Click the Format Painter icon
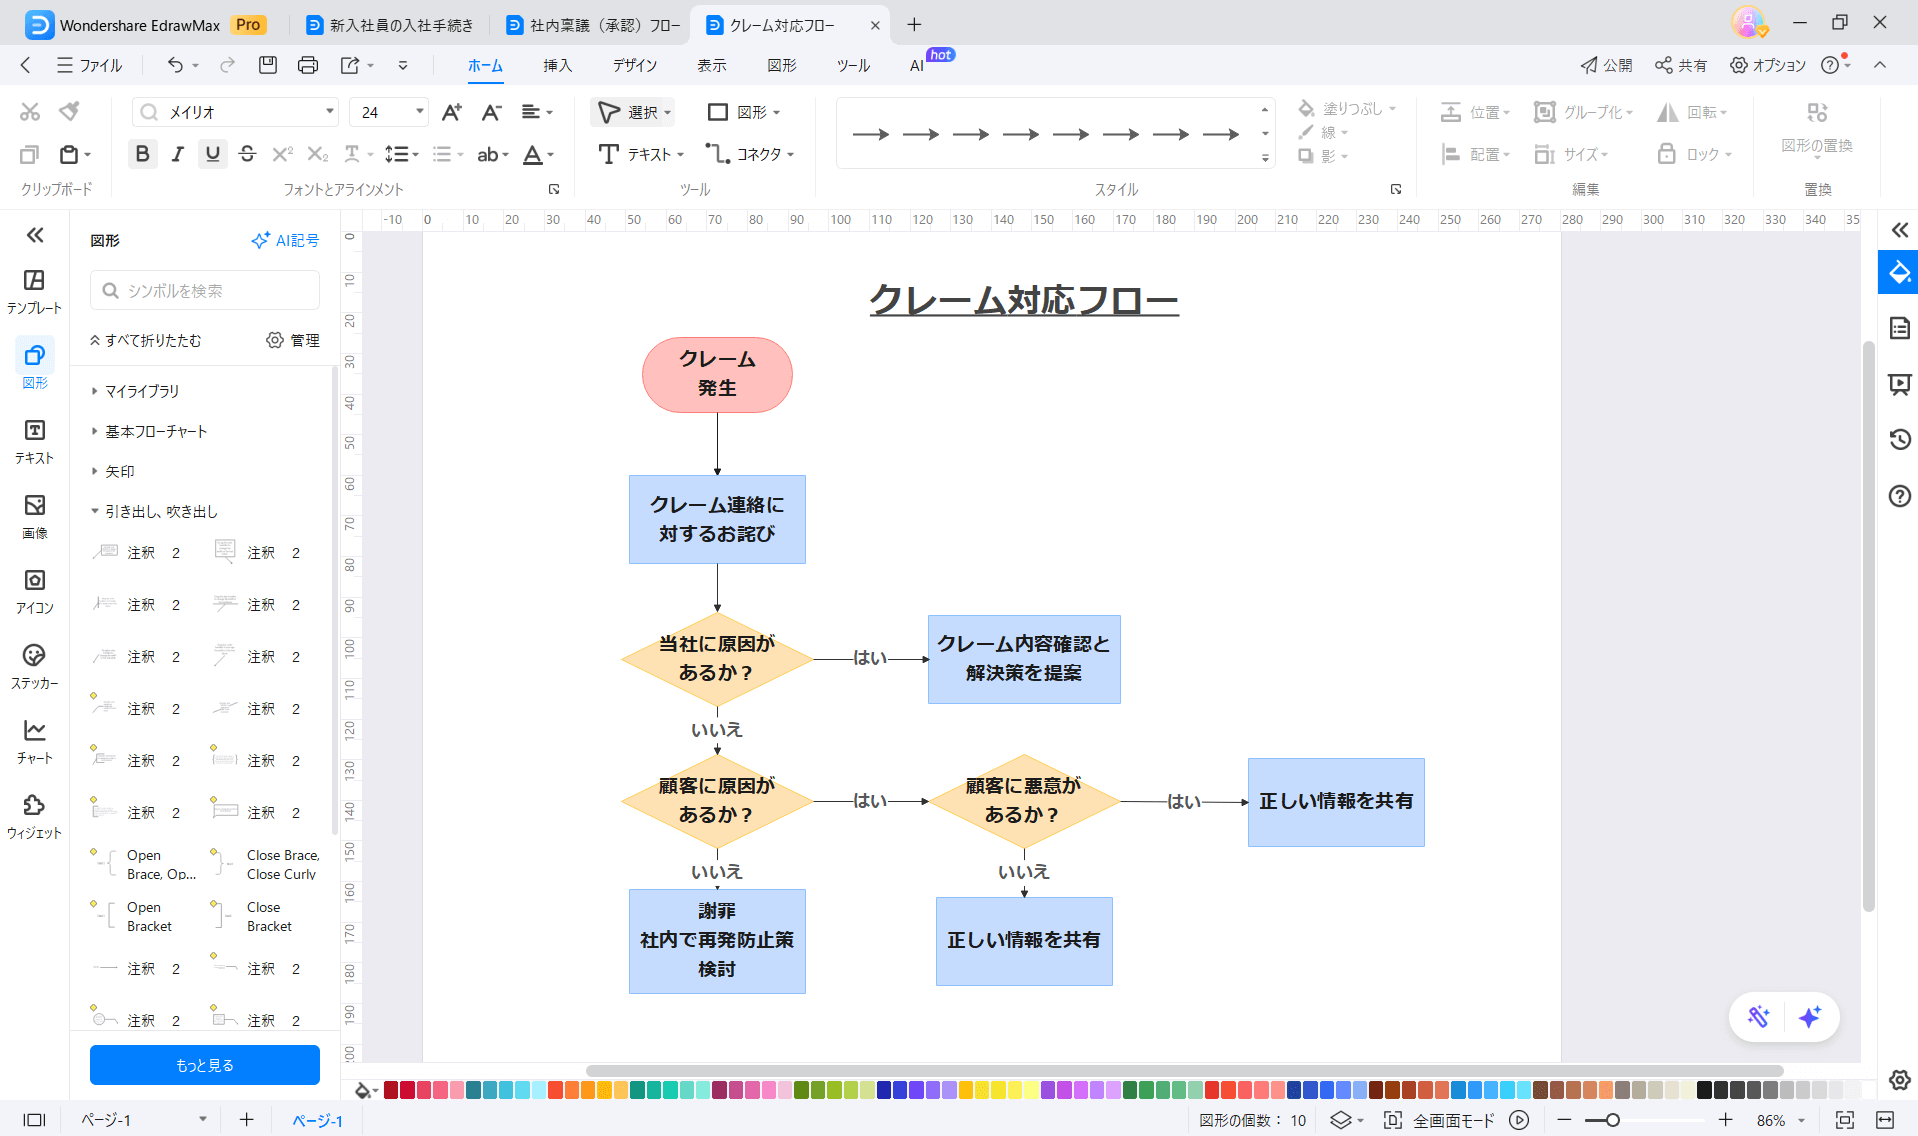The width and height of the screenshot is (1918, 1136). (69, 112)
